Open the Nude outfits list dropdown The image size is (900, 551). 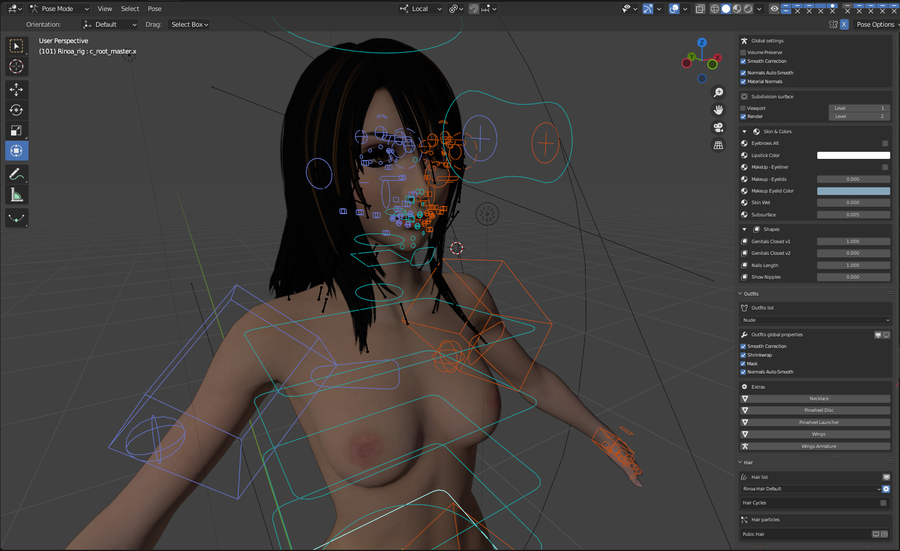[x=816, y=320]
